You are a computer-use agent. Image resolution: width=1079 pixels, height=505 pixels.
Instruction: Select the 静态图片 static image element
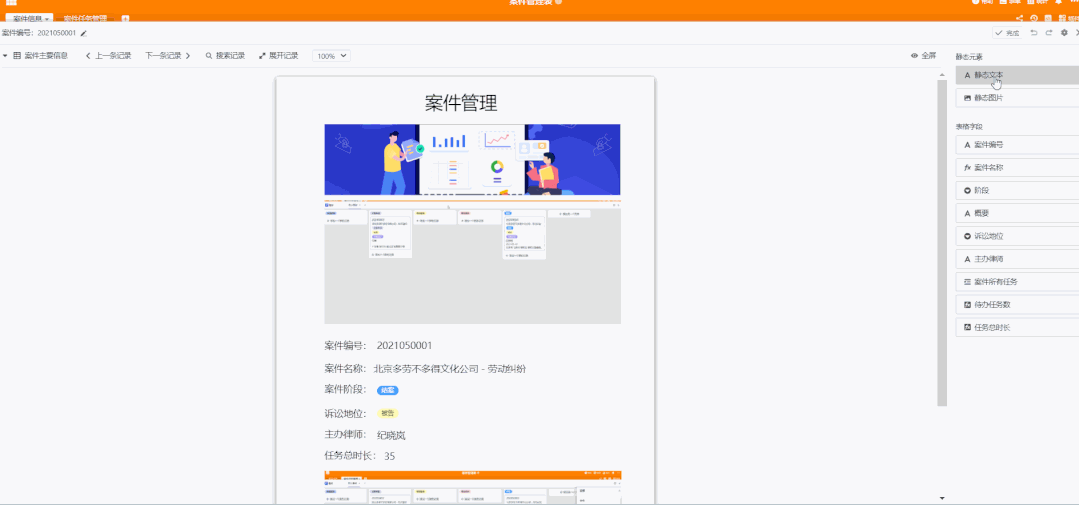coord(1016,98)
